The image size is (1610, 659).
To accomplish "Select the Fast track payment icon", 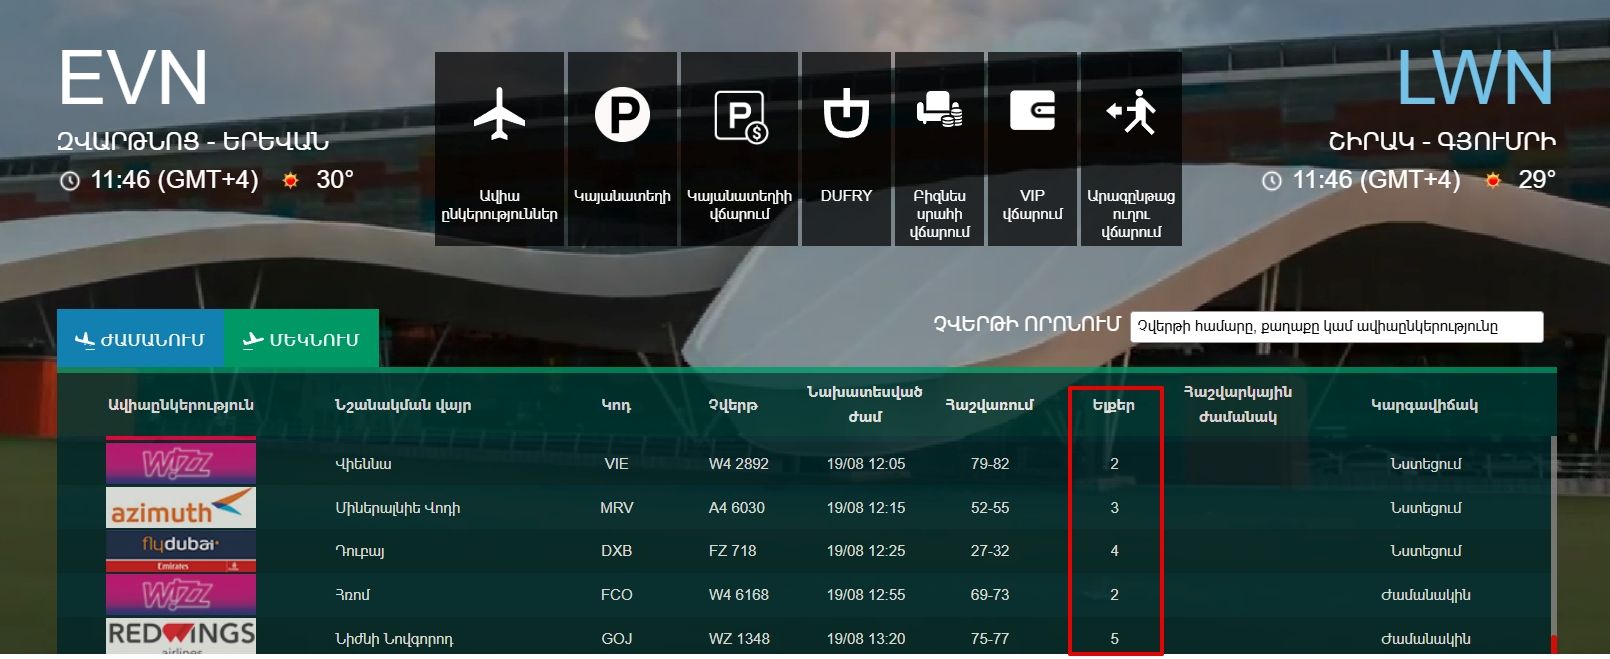I will point(1131,112).
